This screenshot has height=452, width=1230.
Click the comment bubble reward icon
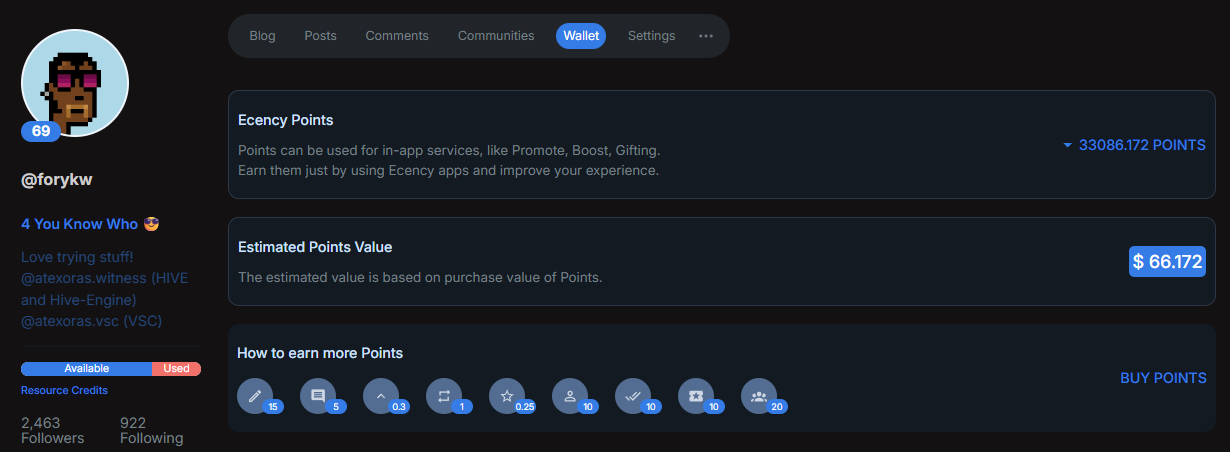click(x=318, y=396)
